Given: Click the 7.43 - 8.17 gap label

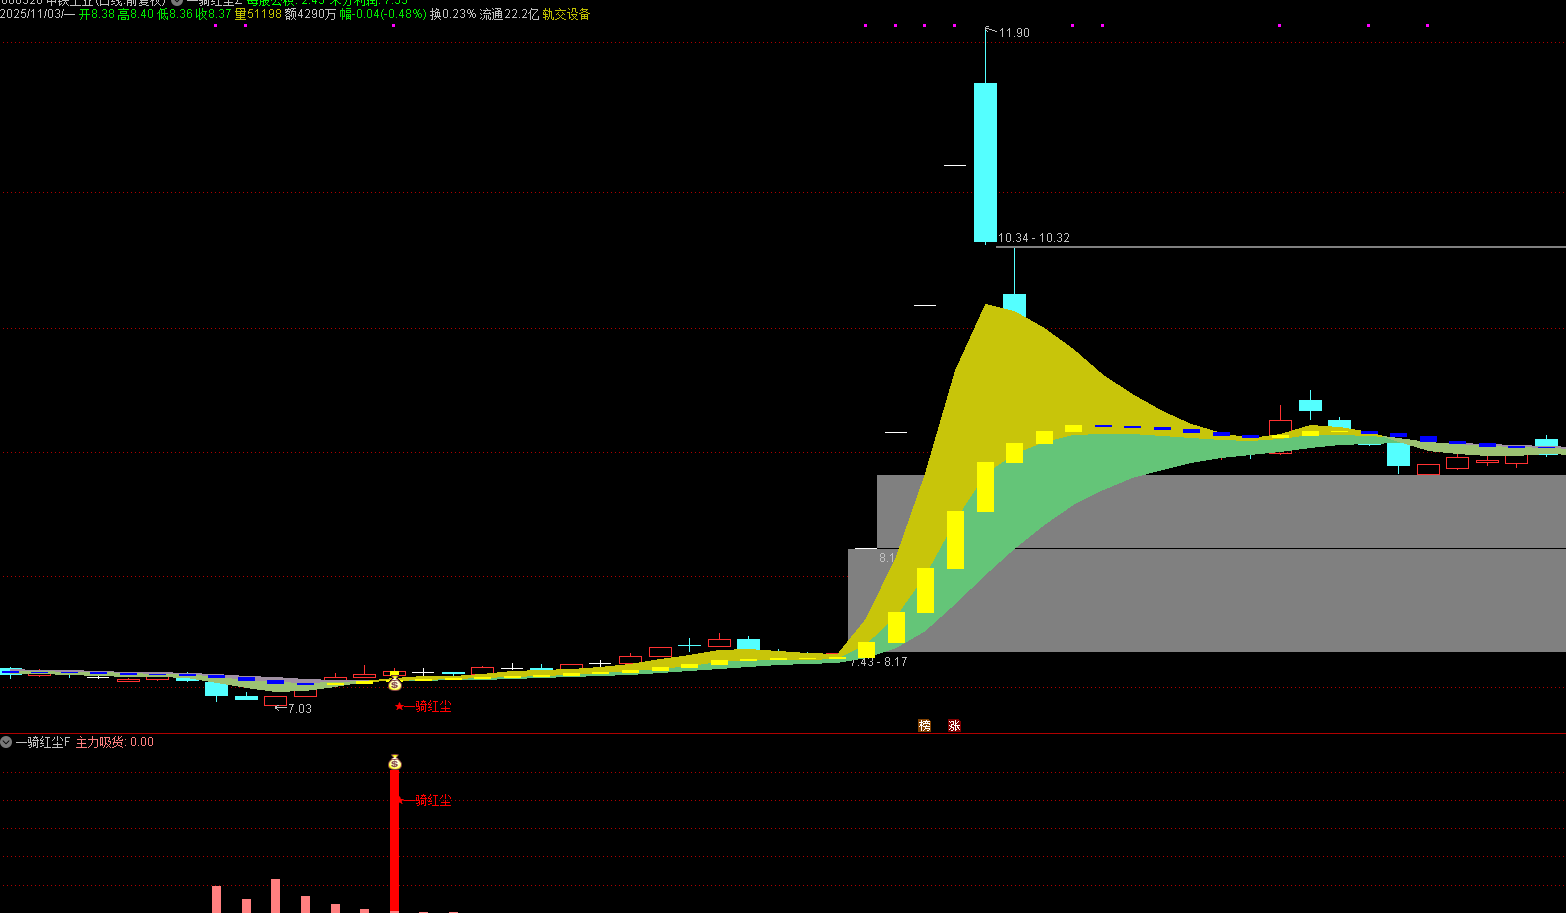Looking at the screenshot, I should pyautogui.click(x=879, y=662).
